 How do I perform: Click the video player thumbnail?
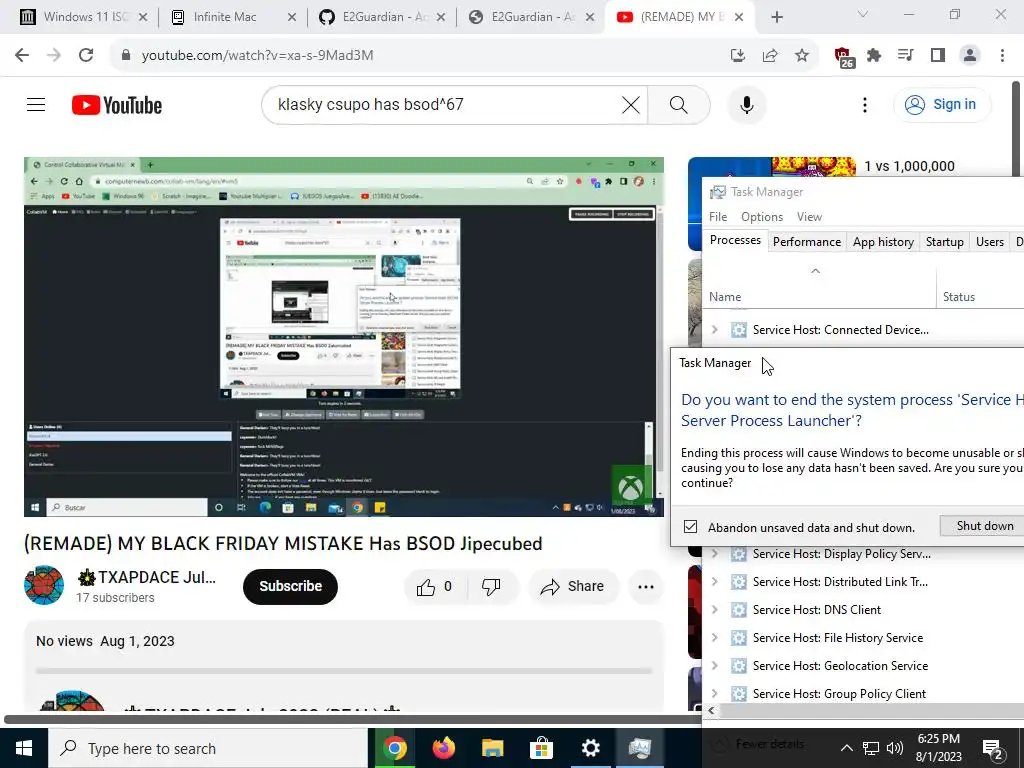[x=344, y=337]
